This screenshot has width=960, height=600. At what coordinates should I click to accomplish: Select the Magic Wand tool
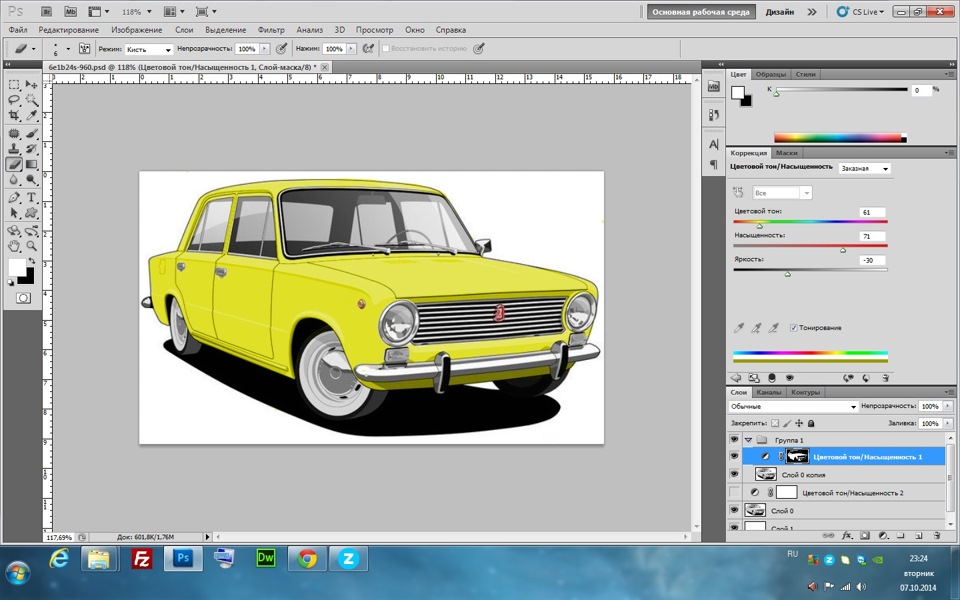coord(31,100)
